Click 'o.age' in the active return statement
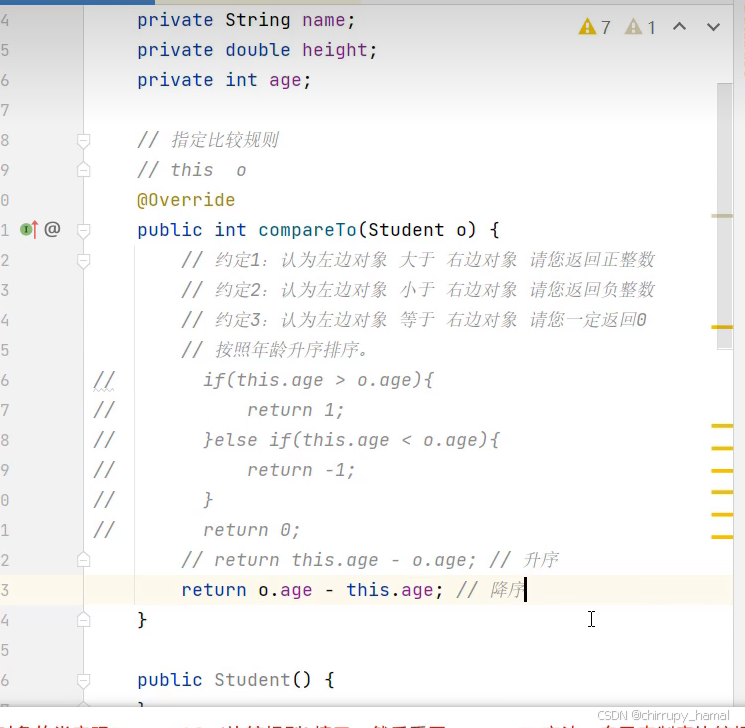The height and width of the screenshot is (728, 745). click(x=285, y=590)
